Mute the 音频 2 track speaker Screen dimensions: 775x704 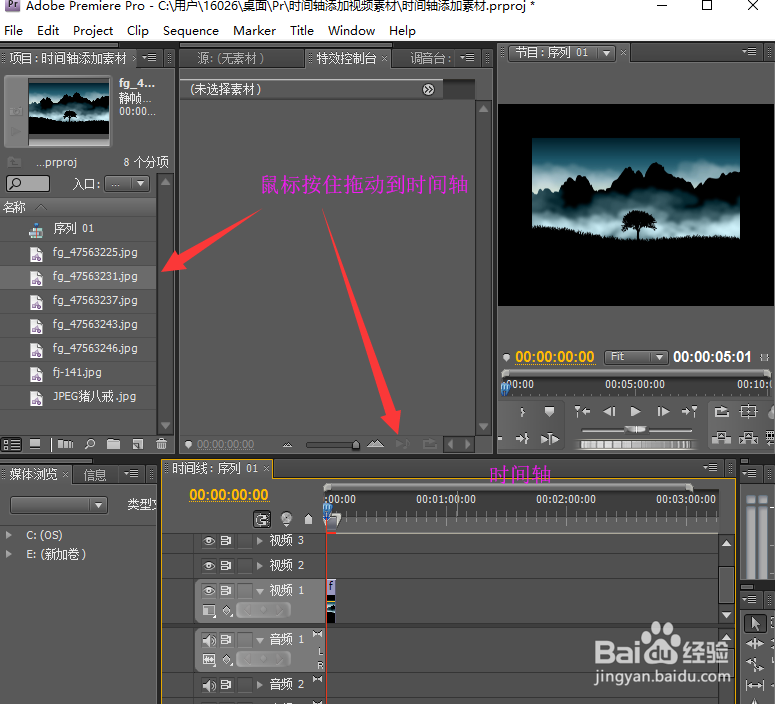(209, 685)
